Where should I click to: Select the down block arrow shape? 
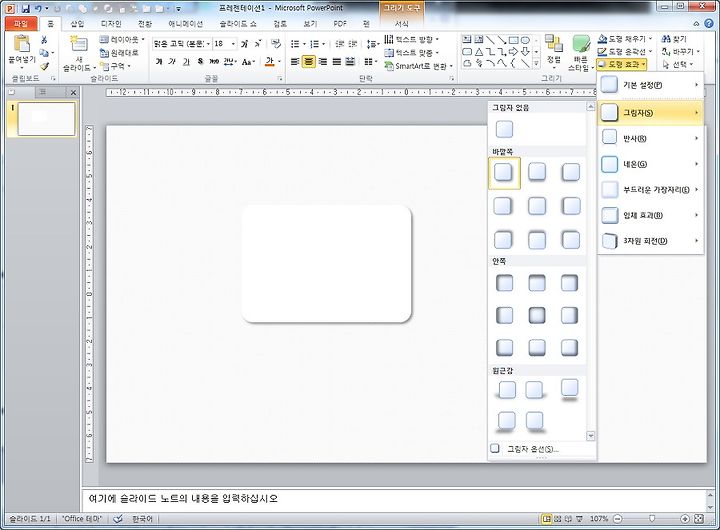tap(525, 52)
